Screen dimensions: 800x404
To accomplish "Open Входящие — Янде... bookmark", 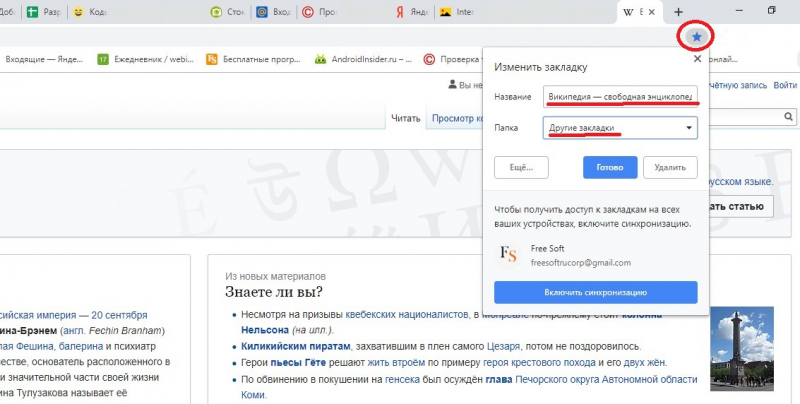I will 44,60.
